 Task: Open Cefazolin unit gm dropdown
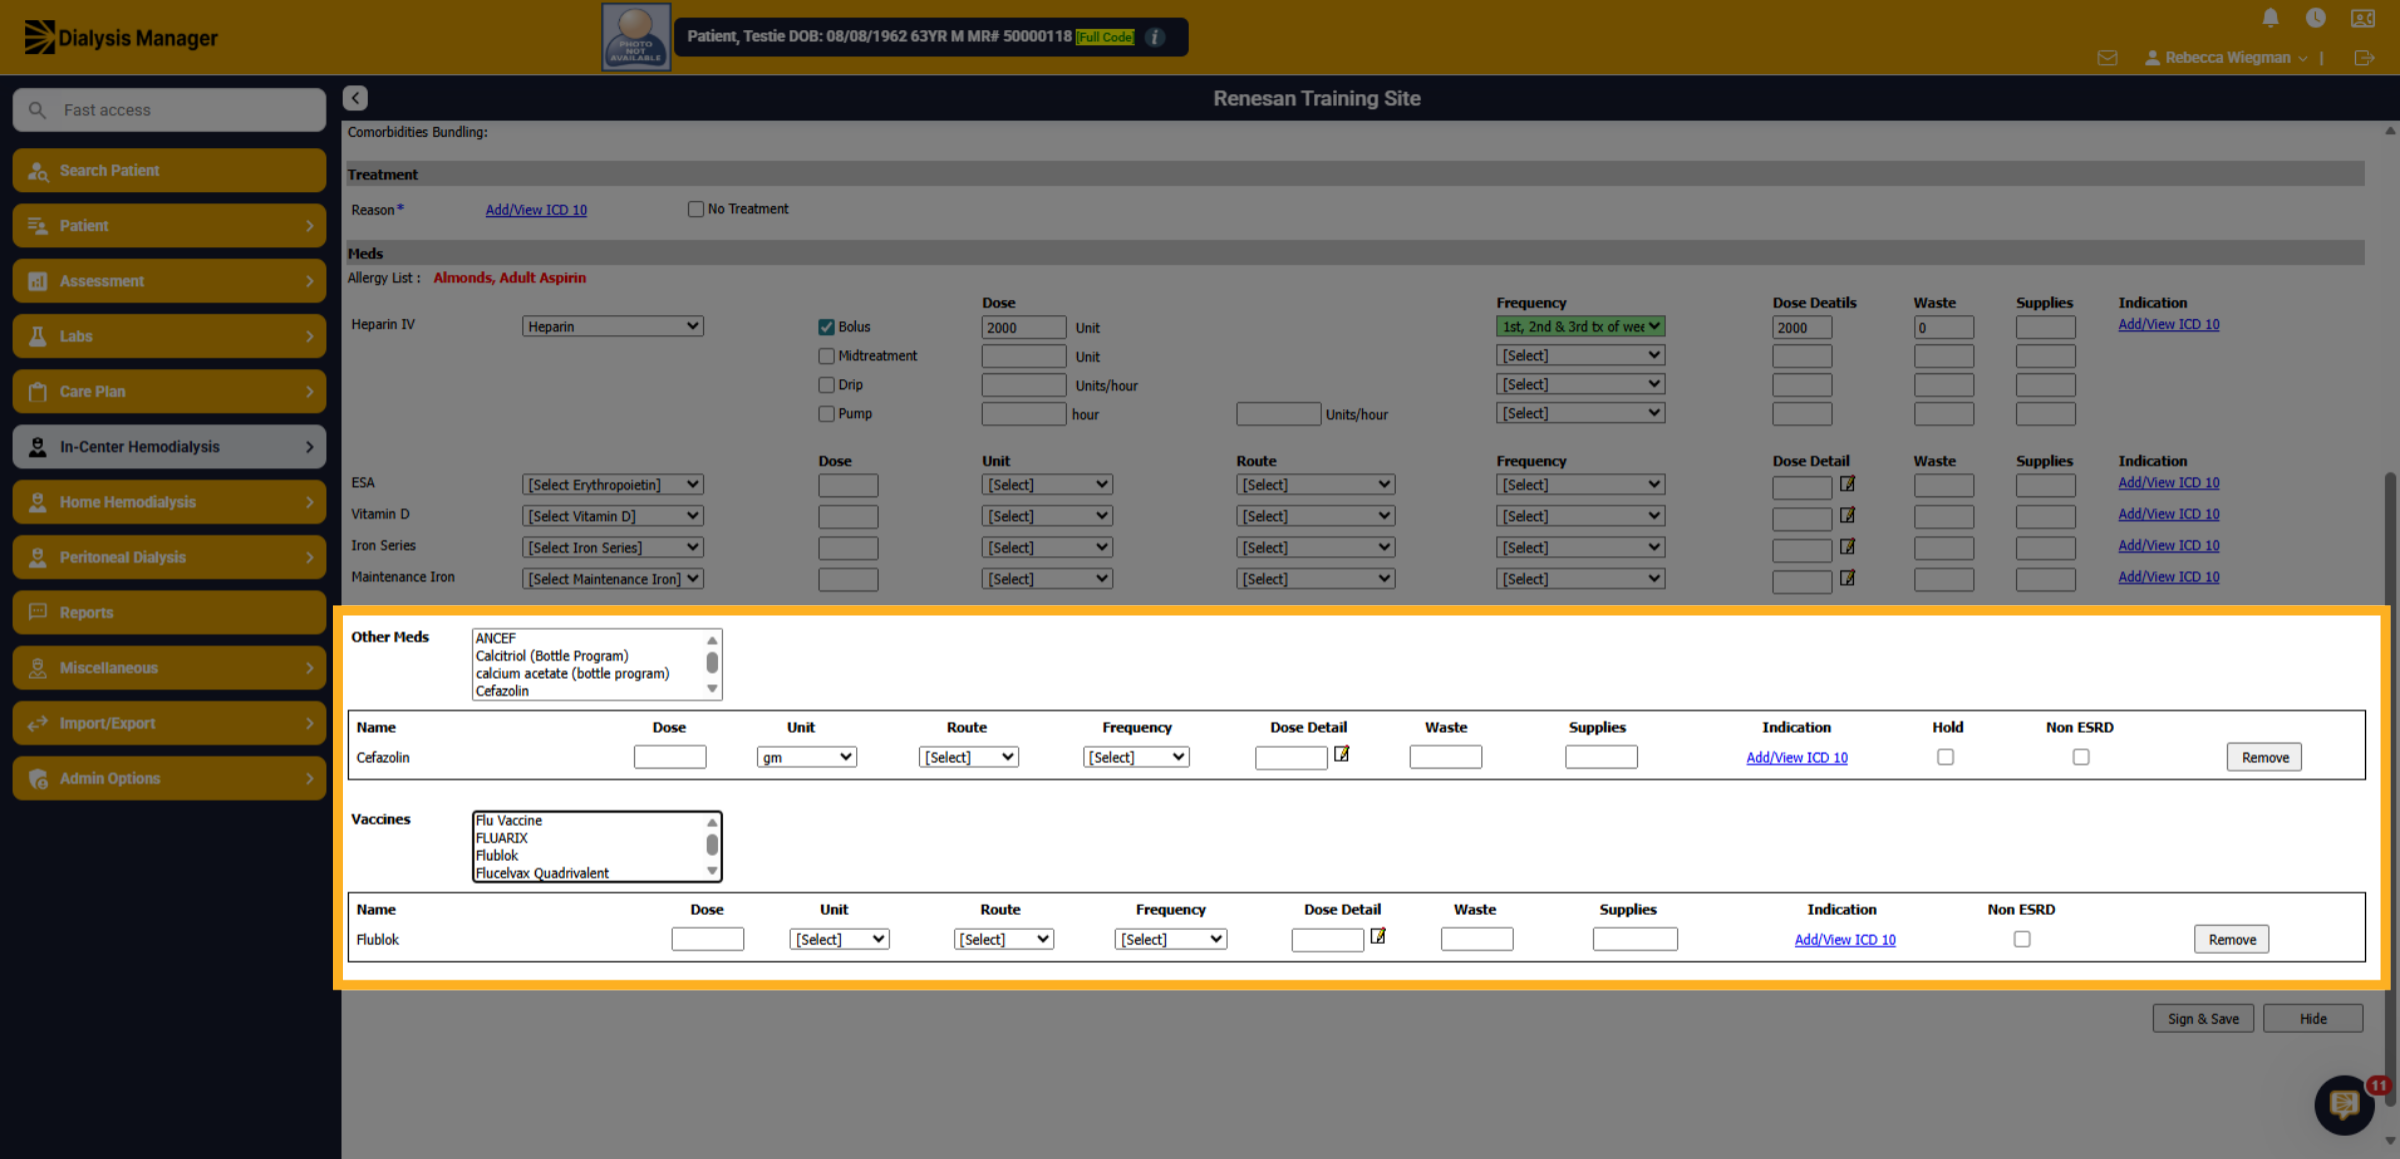[x=806, y=757]
